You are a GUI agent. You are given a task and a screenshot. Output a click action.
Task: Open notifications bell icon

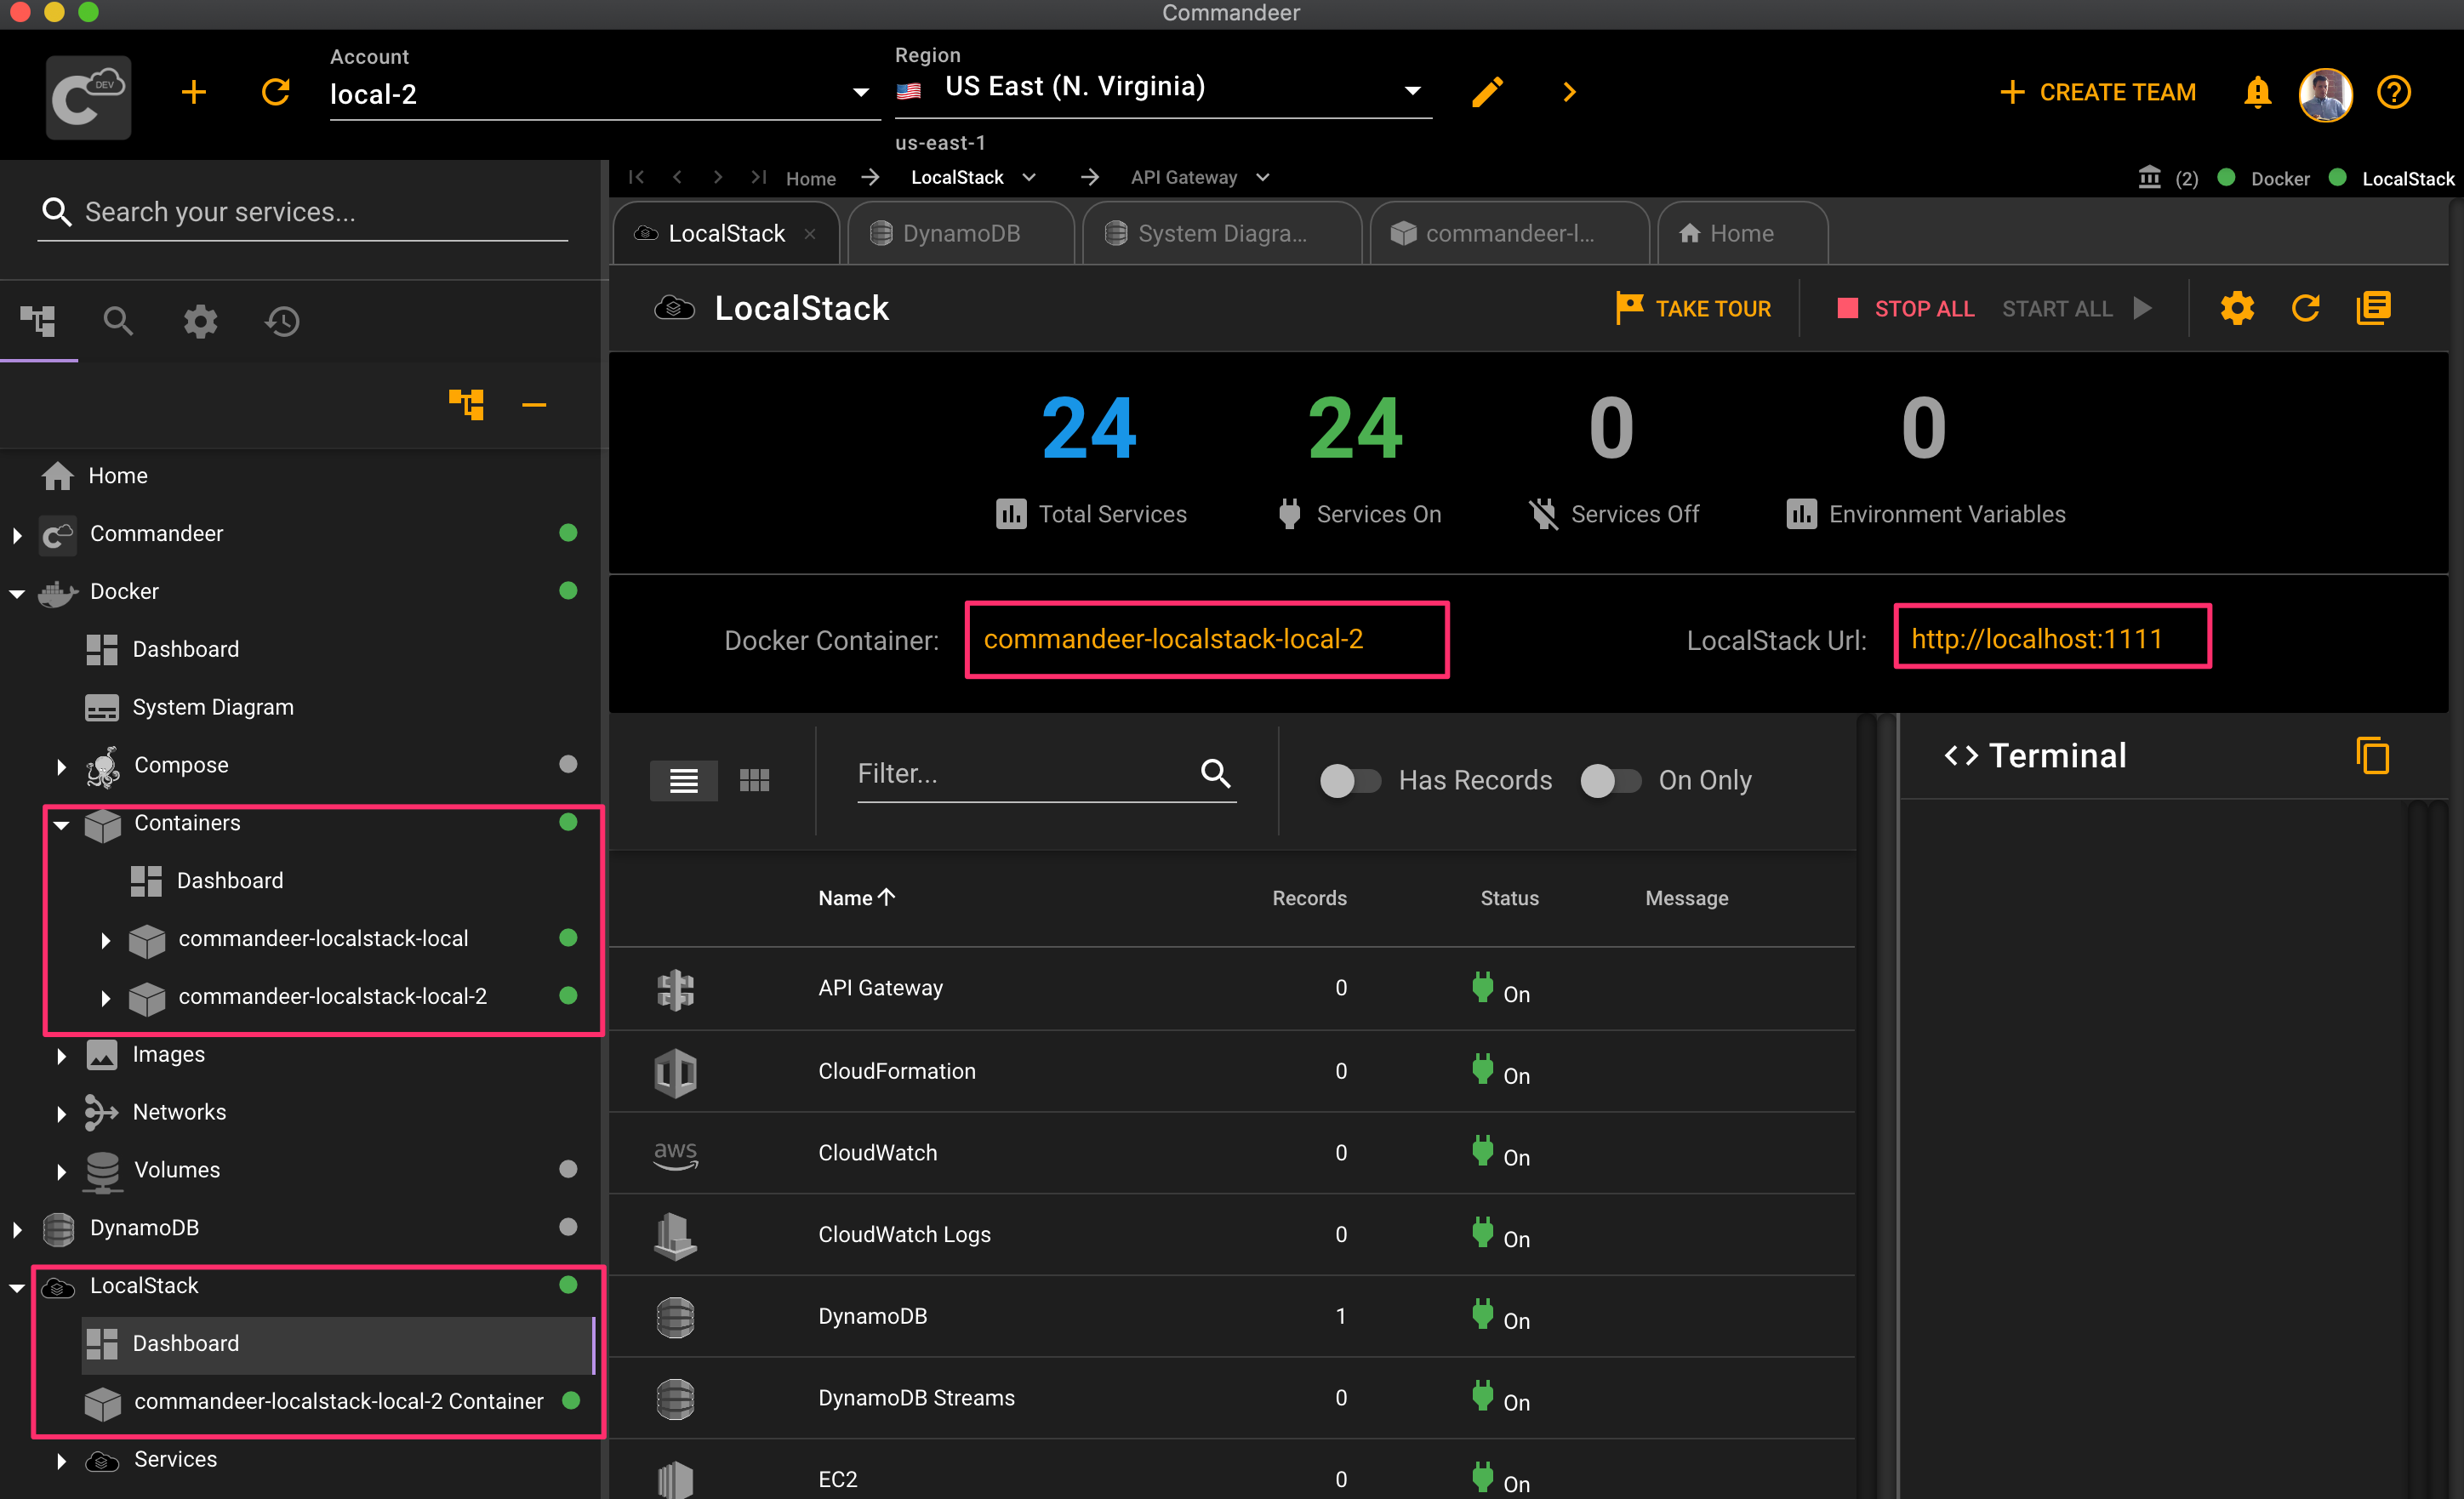click(x=2257, y=92)
